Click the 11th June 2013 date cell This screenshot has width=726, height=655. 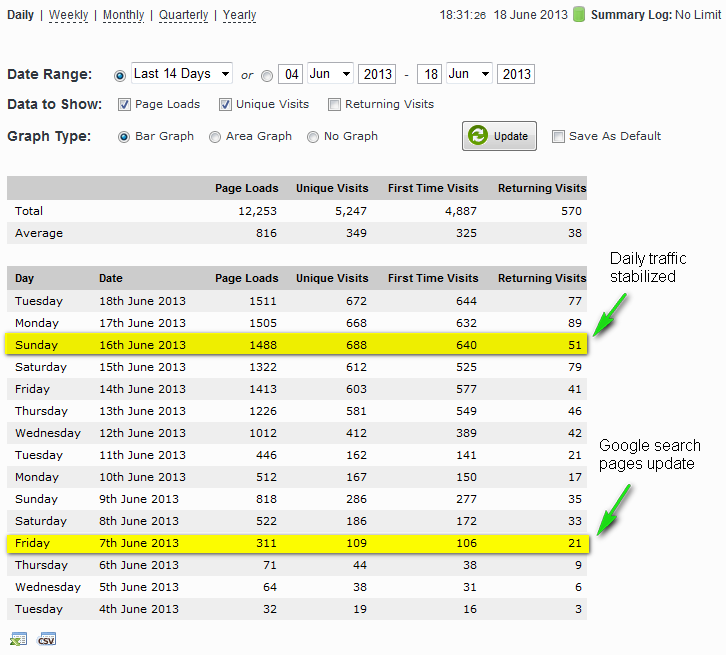tap(142, 455)
